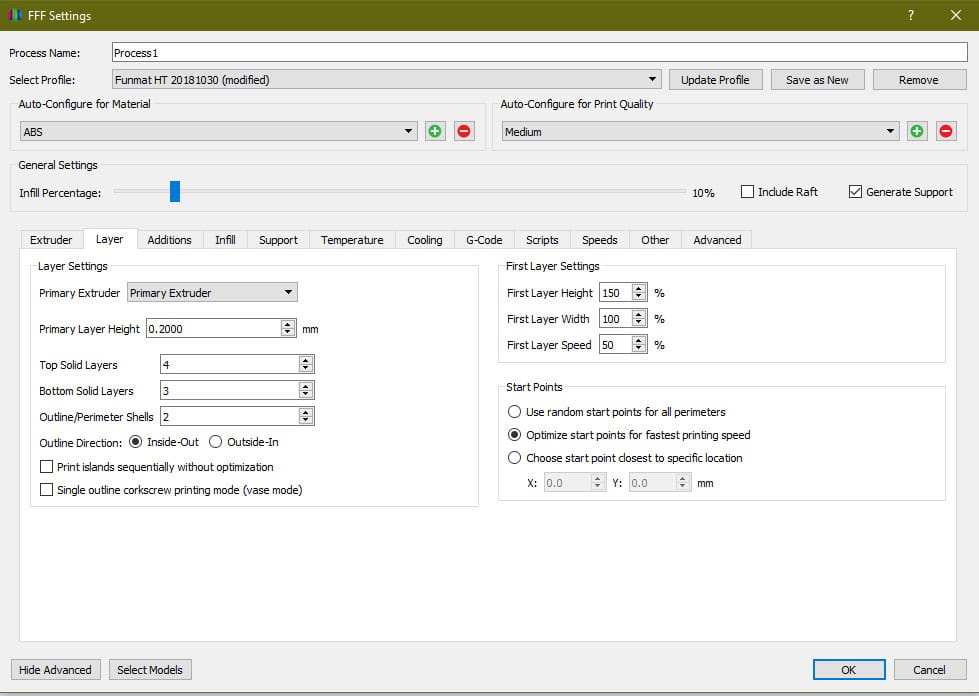Click red remove button for material ABS
Image resolution: width=979 pixels, height=696 pixels.
click(x=464, y=131)
